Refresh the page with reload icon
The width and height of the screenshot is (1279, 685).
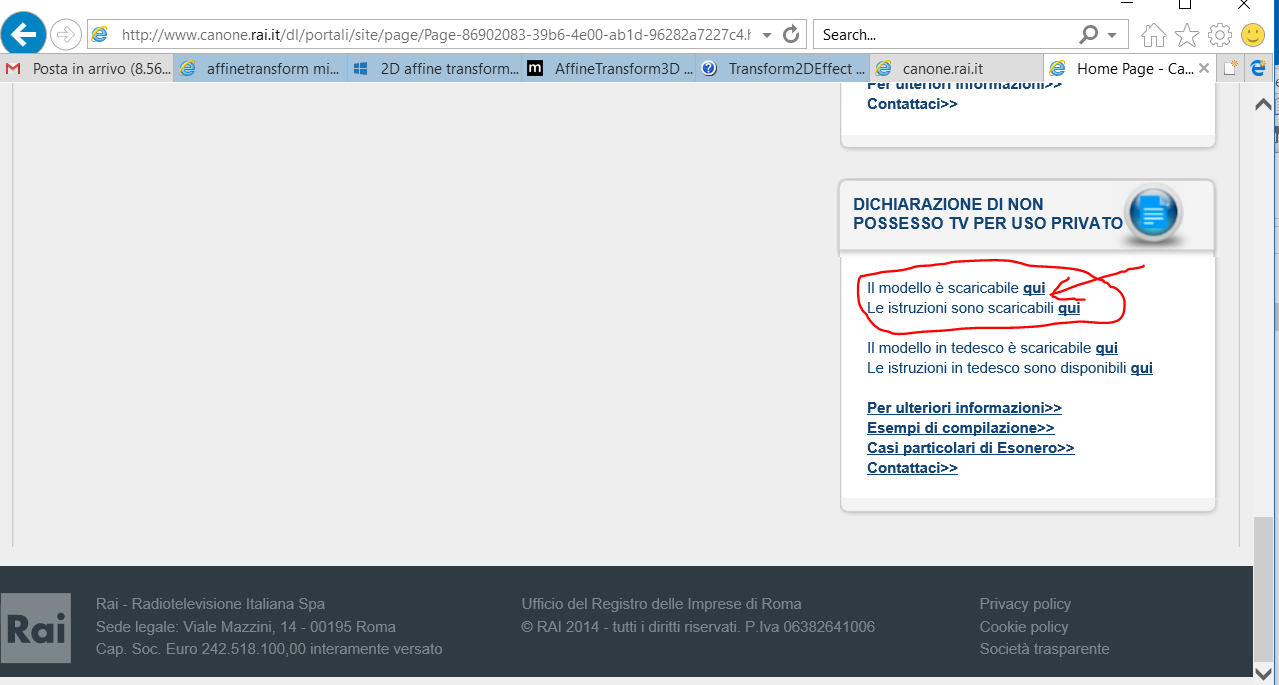(791, 35)
